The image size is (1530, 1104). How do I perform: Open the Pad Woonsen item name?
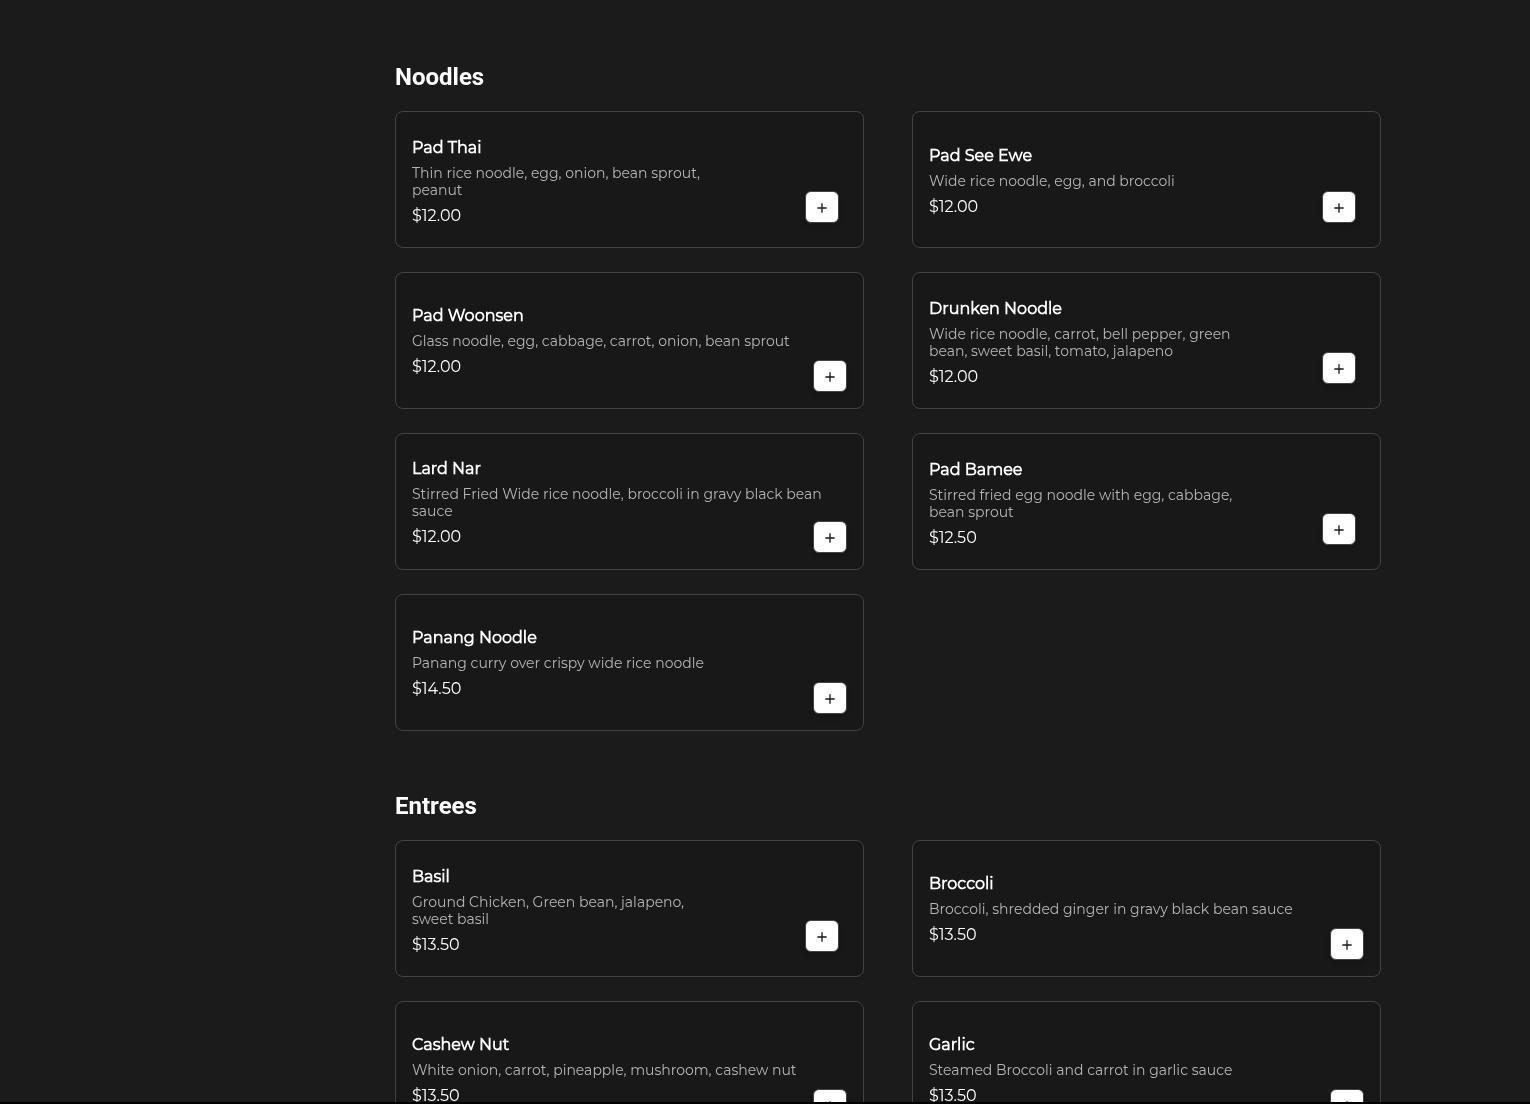pyautogui.click(x=467, y=315)
